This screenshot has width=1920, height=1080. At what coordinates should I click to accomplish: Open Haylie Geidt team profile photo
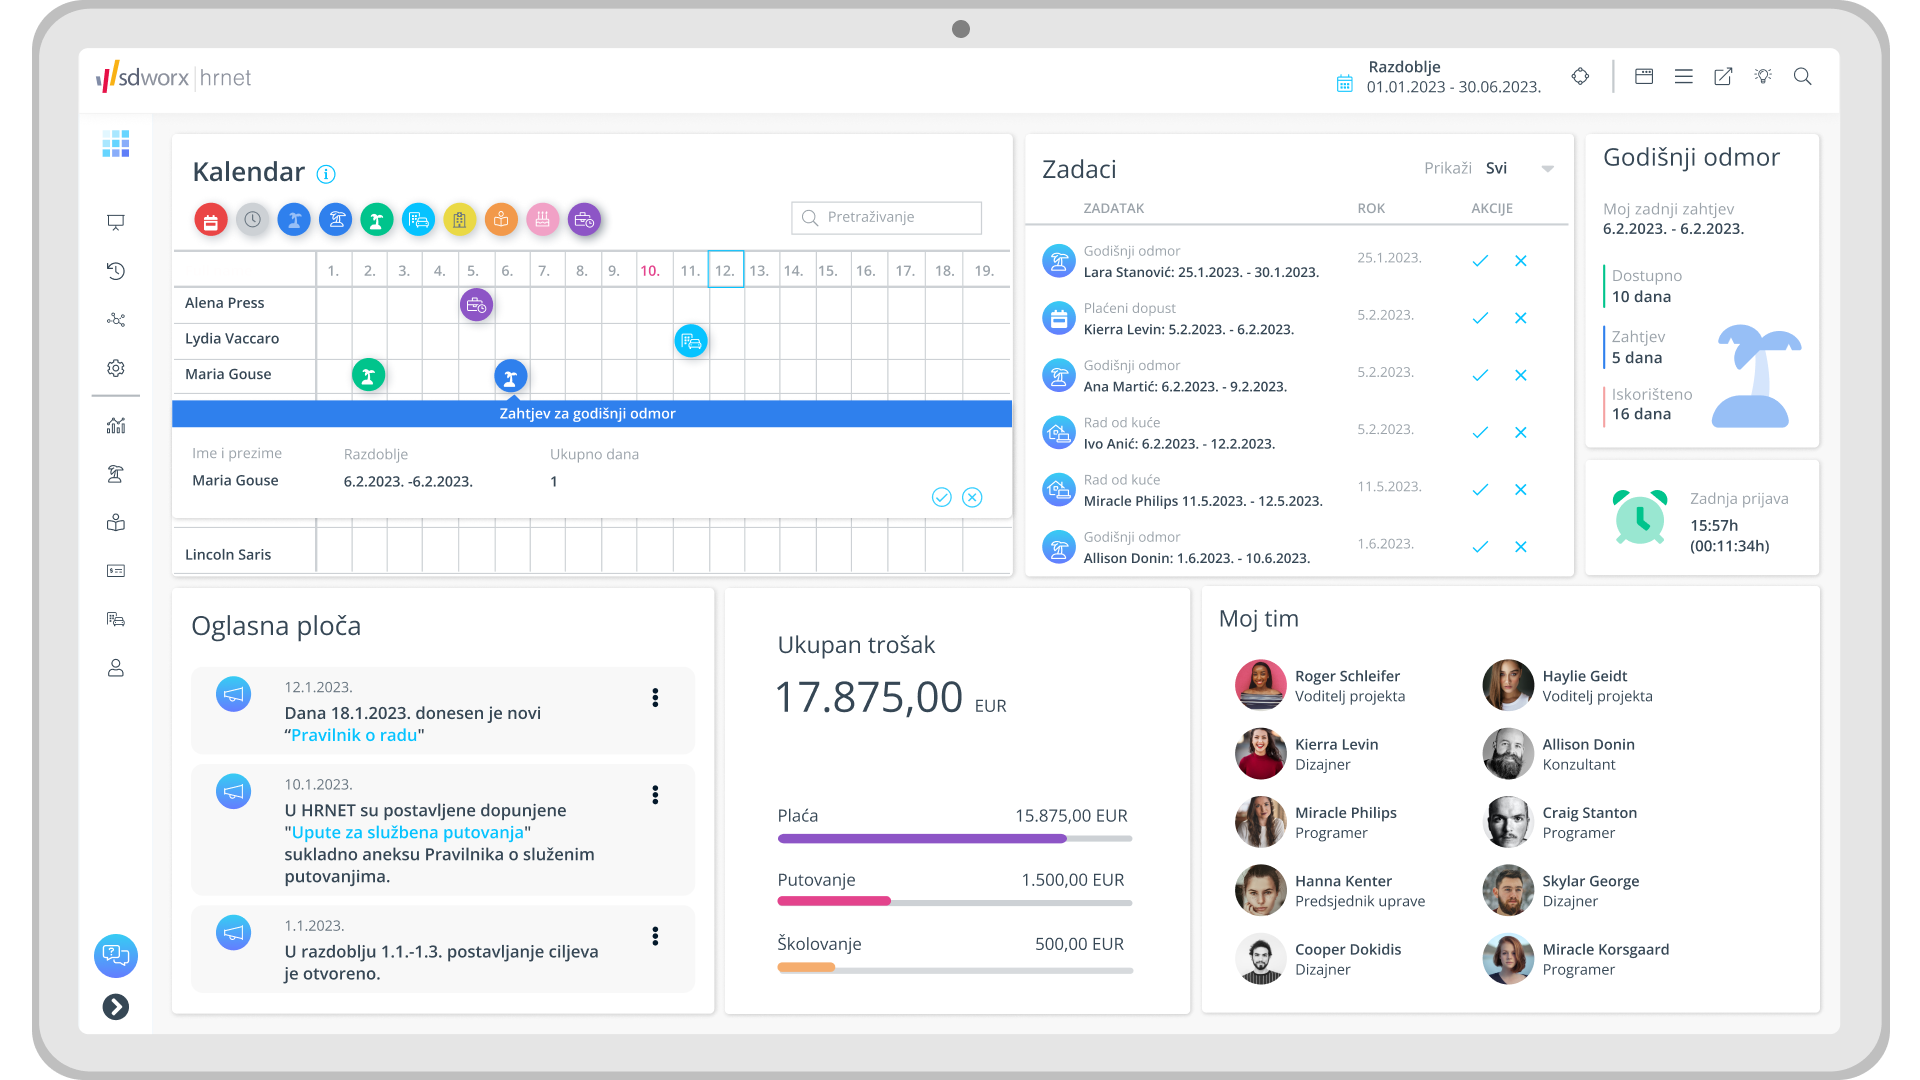(x=1508, y=685)
